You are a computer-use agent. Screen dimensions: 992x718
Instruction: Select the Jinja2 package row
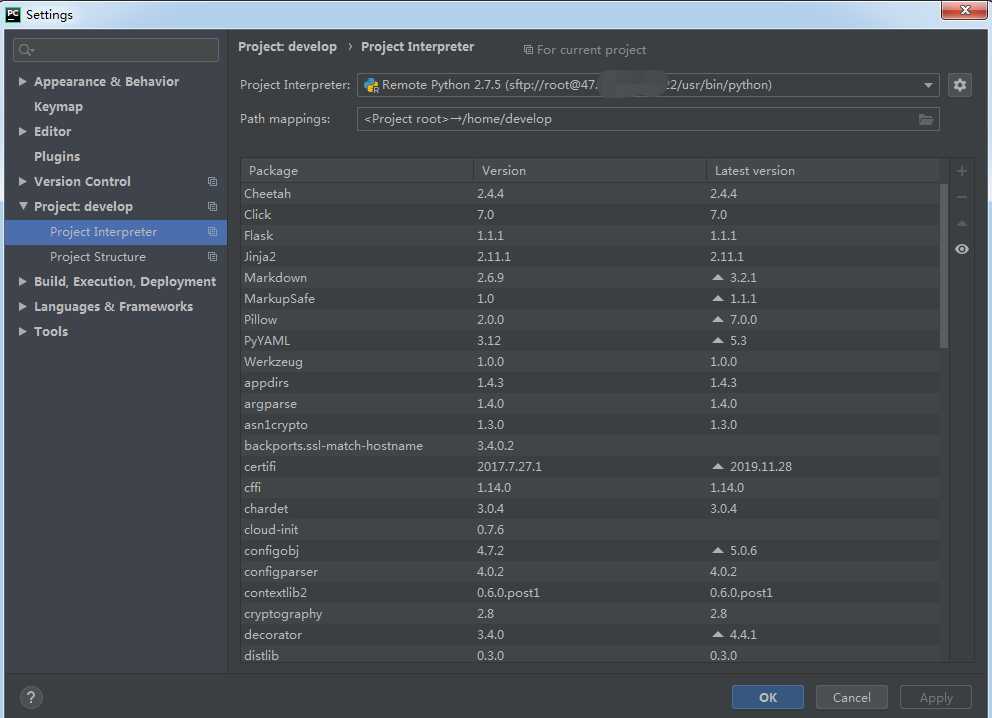[590, 256]
